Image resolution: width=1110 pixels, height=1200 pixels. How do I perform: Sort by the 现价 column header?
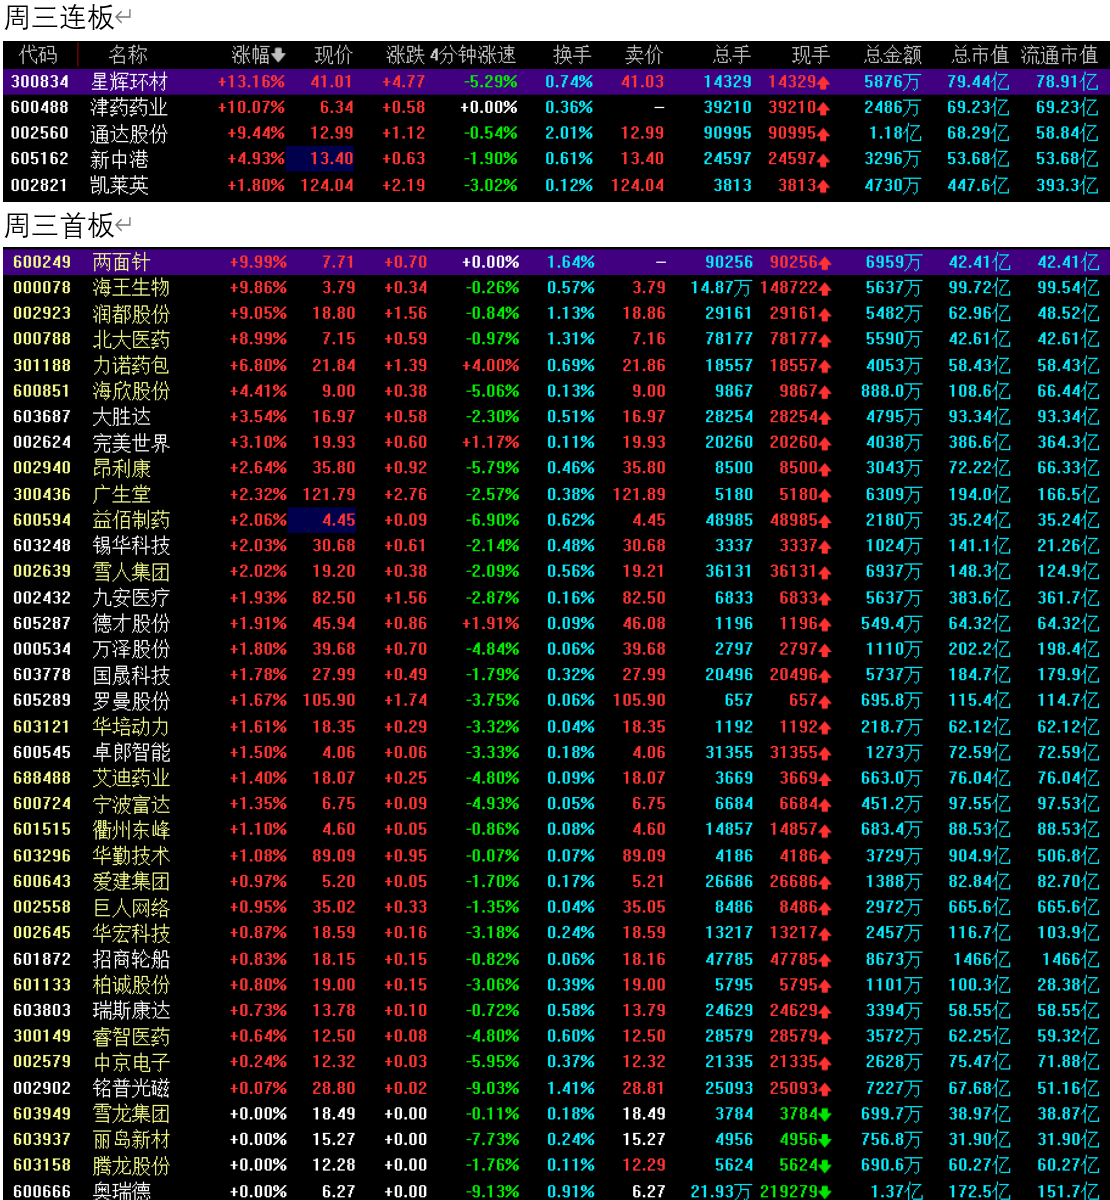coord(333,55)
